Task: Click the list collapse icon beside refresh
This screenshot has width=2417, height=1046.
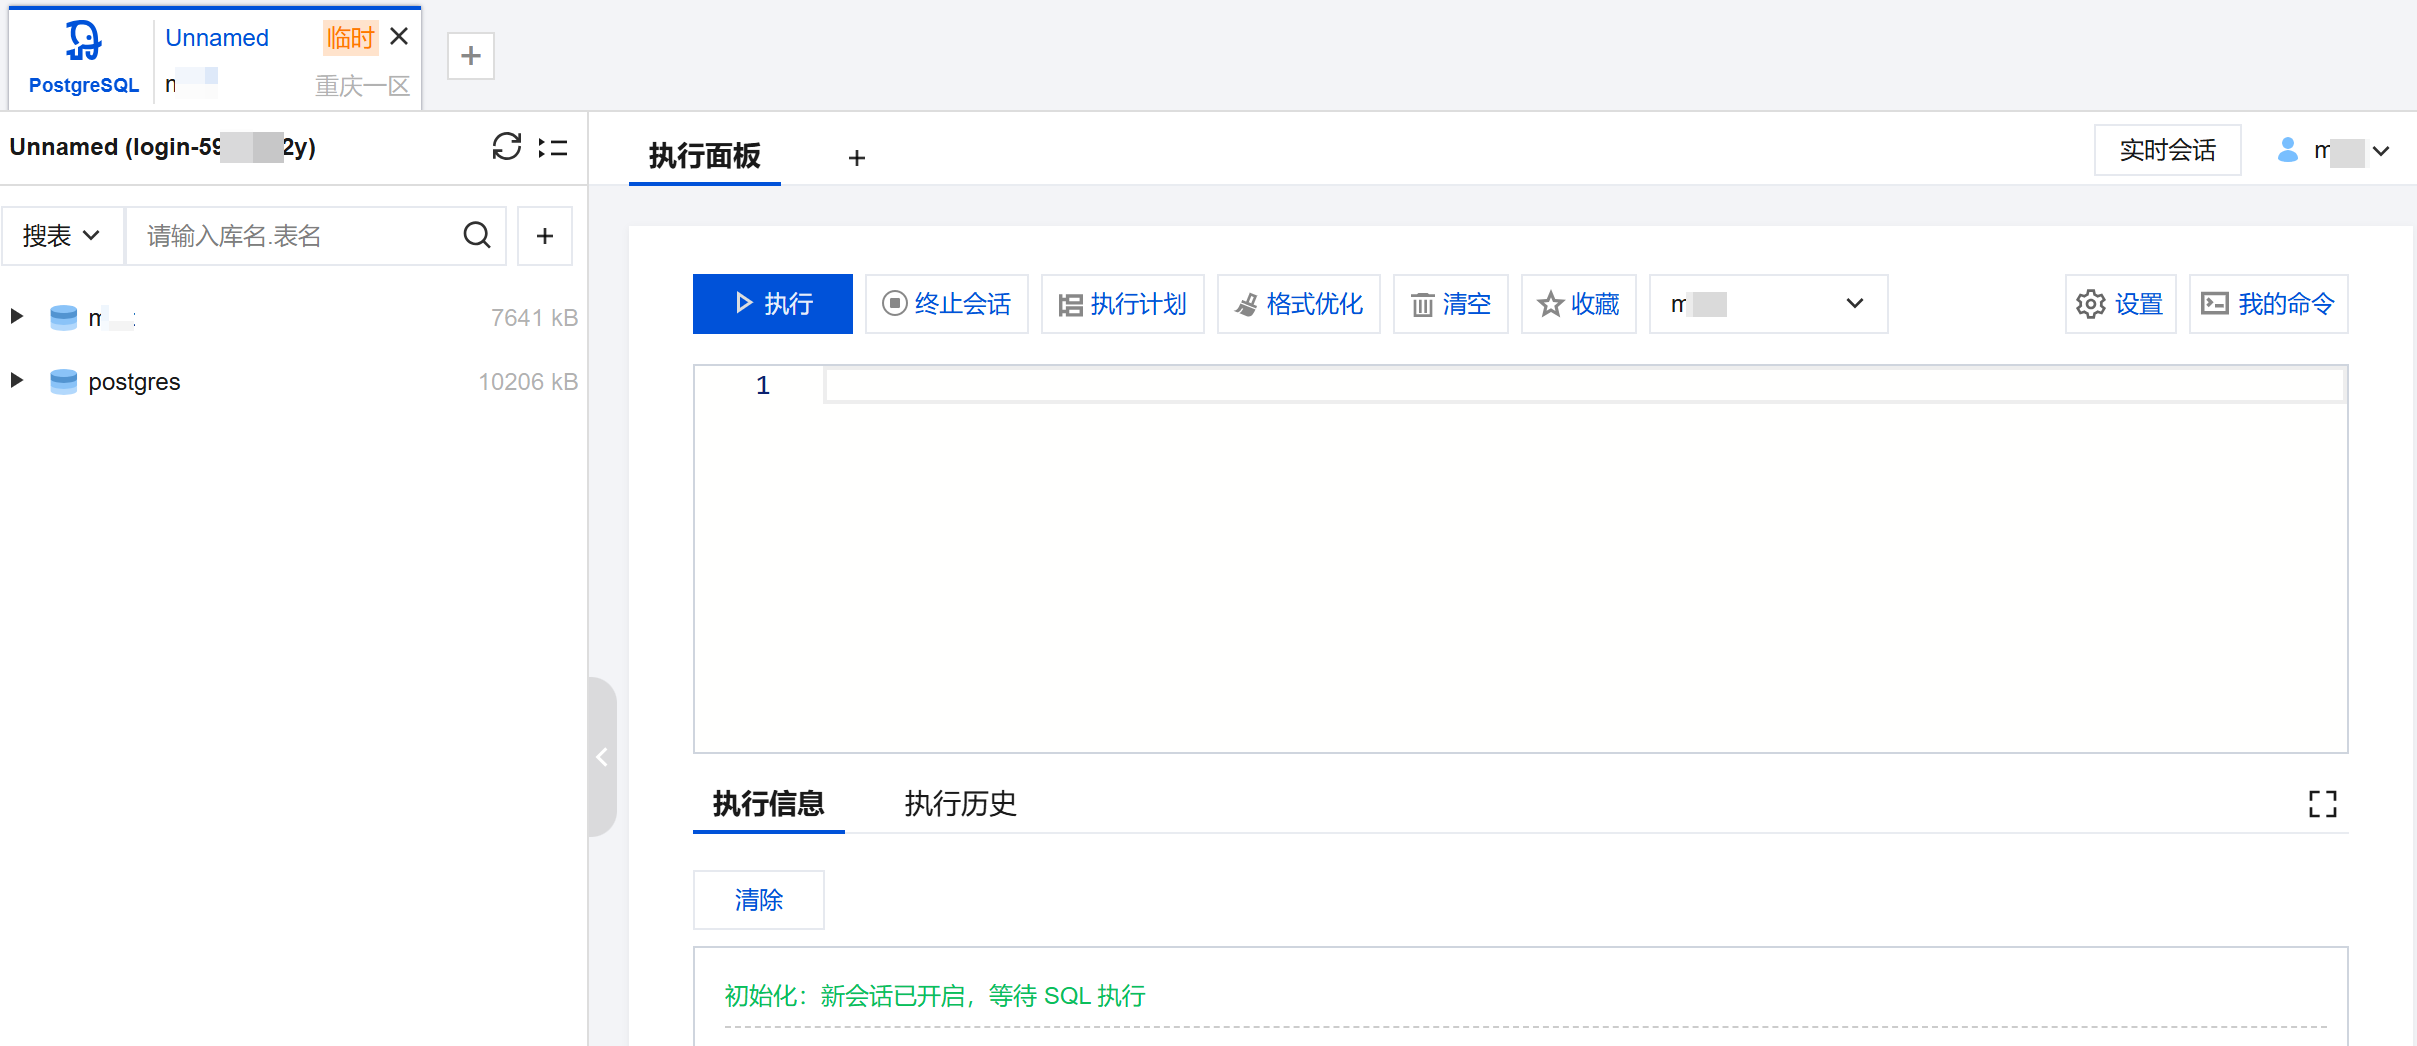Action: tap(553, 148)
